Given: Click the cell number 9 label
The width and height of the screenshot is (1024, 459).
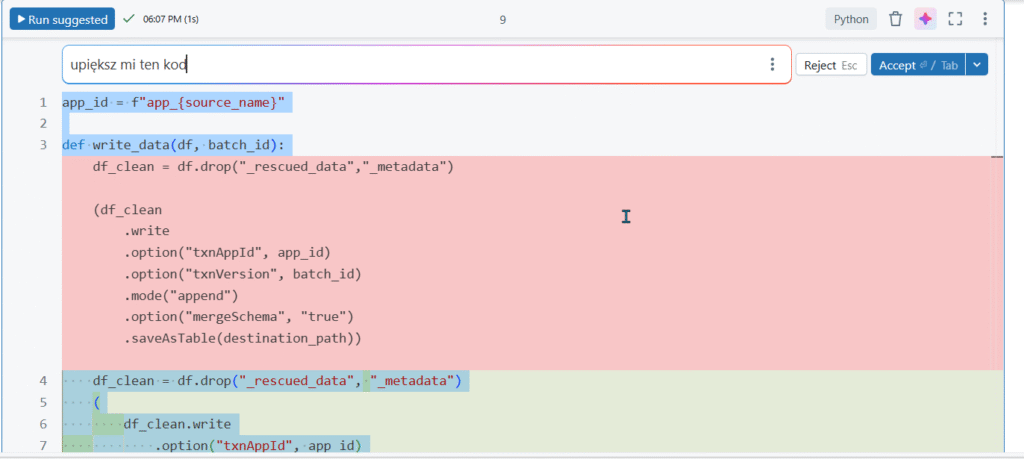Looking at the screenshot, I should [503, 19].
